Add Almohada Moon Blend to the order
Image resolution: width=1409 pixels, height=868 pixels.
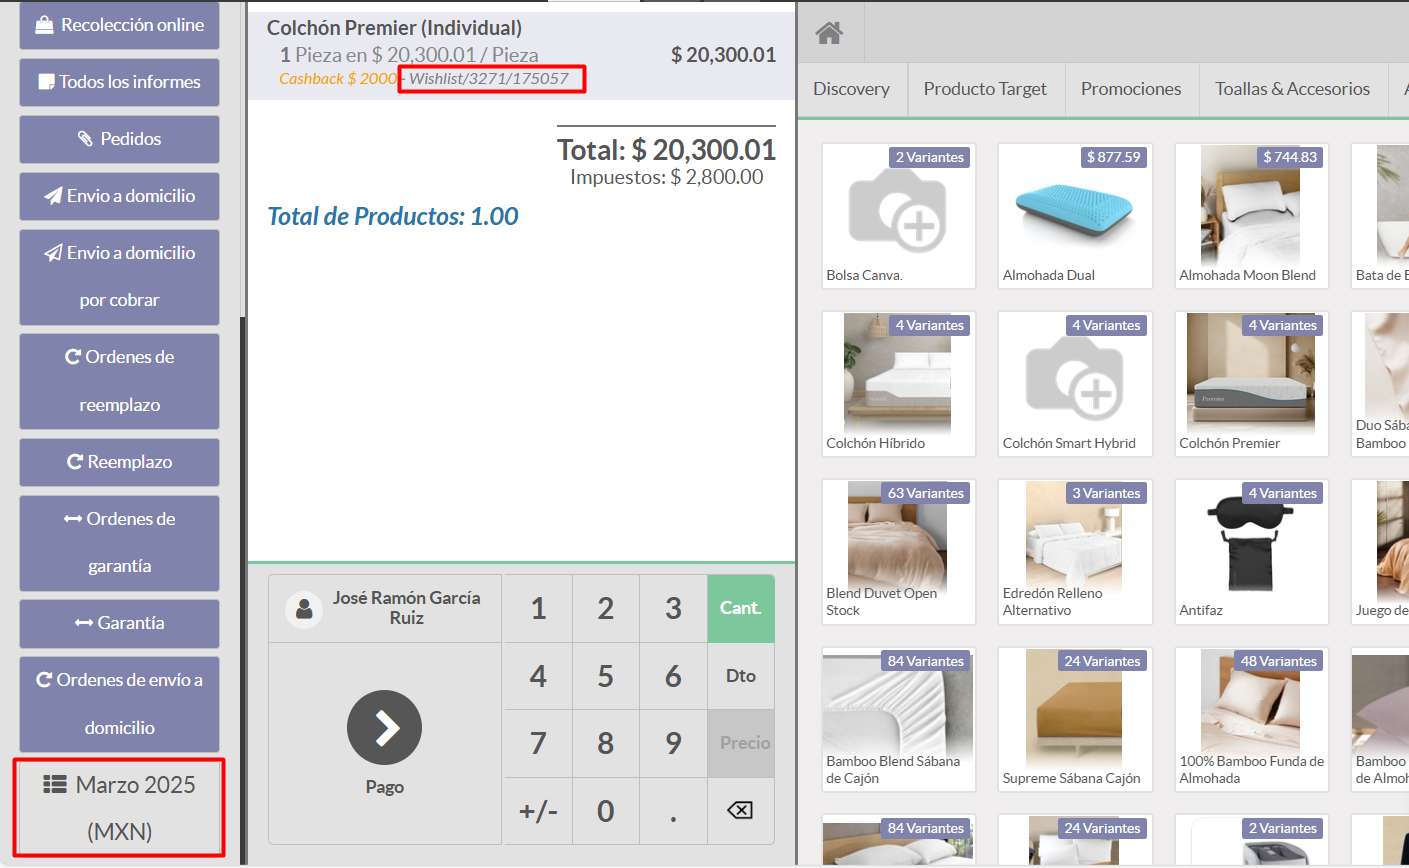point(1251,216)
